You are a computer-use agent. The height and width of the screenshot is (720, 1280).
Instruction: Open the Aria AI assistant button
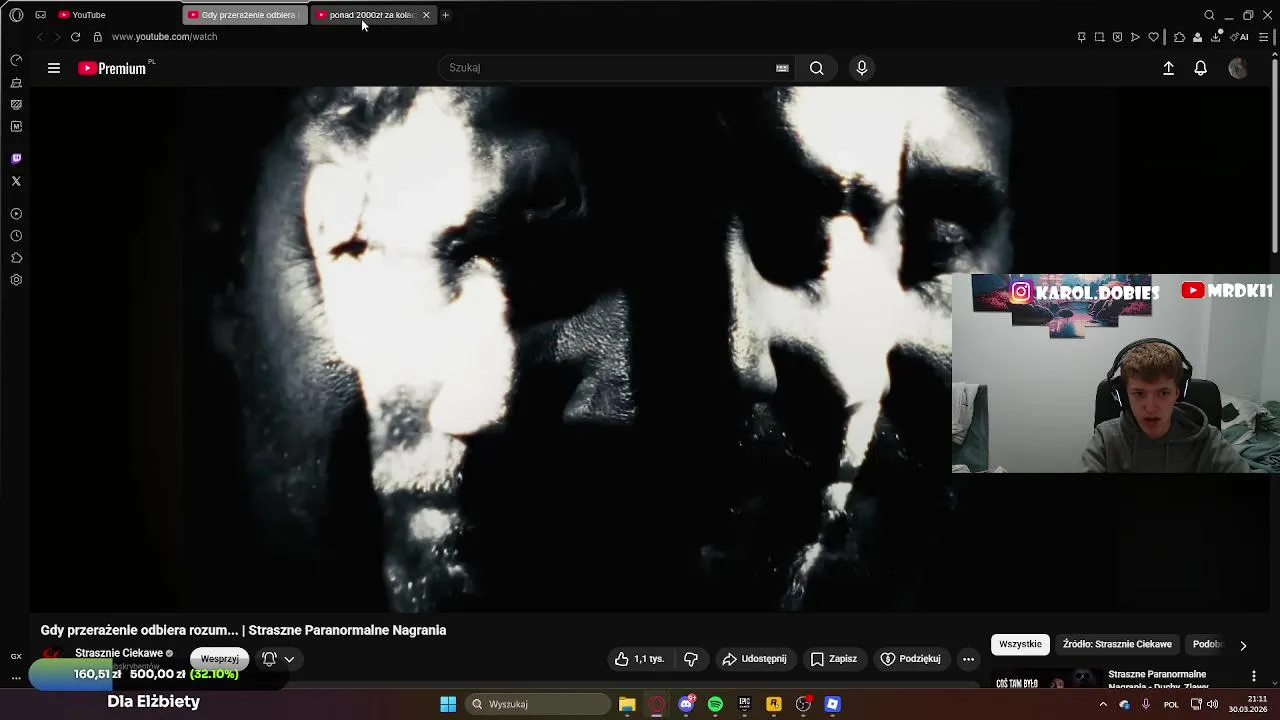[1240, 37]
